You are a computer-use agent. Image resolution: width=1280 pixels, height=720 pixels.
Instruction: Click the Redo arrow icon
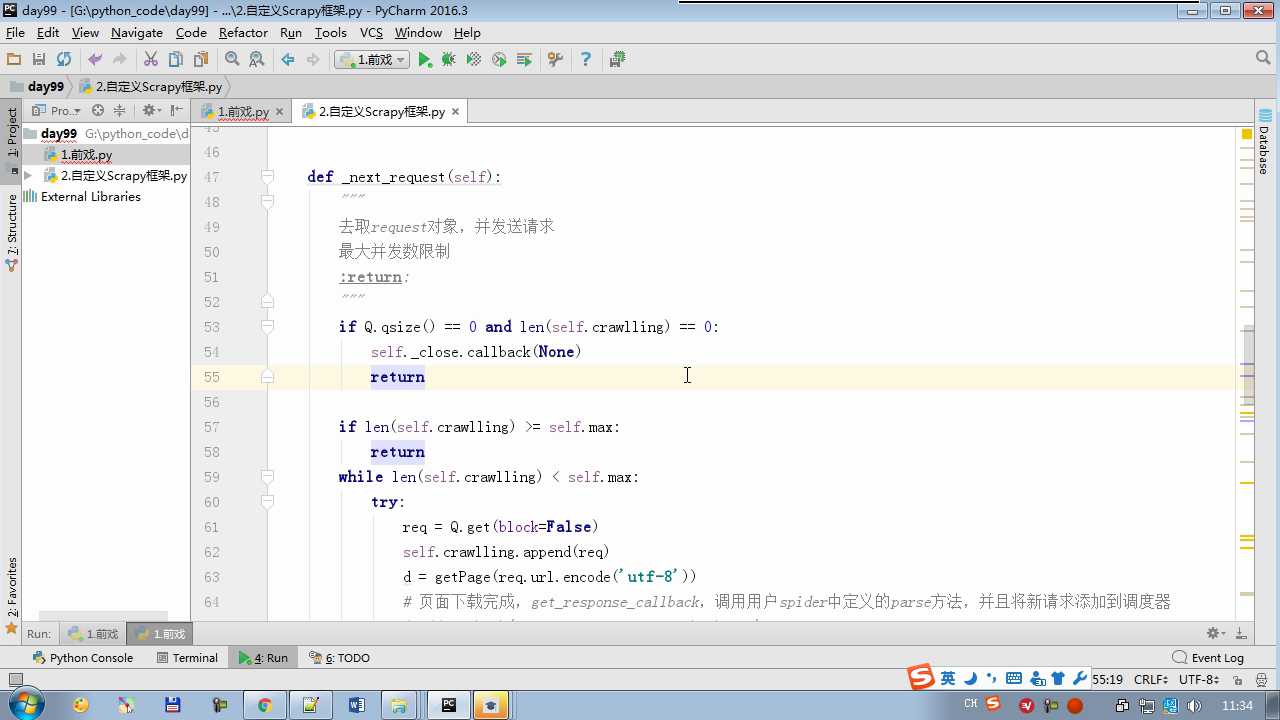click(120, 60)
